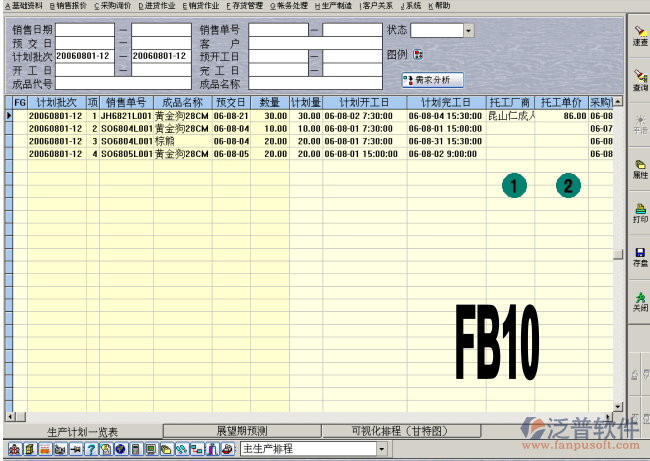The height and width of the screenshot is (461, 650).
Task: Select cell 棕熊 in product name column
Action: (x=183, y=141)
